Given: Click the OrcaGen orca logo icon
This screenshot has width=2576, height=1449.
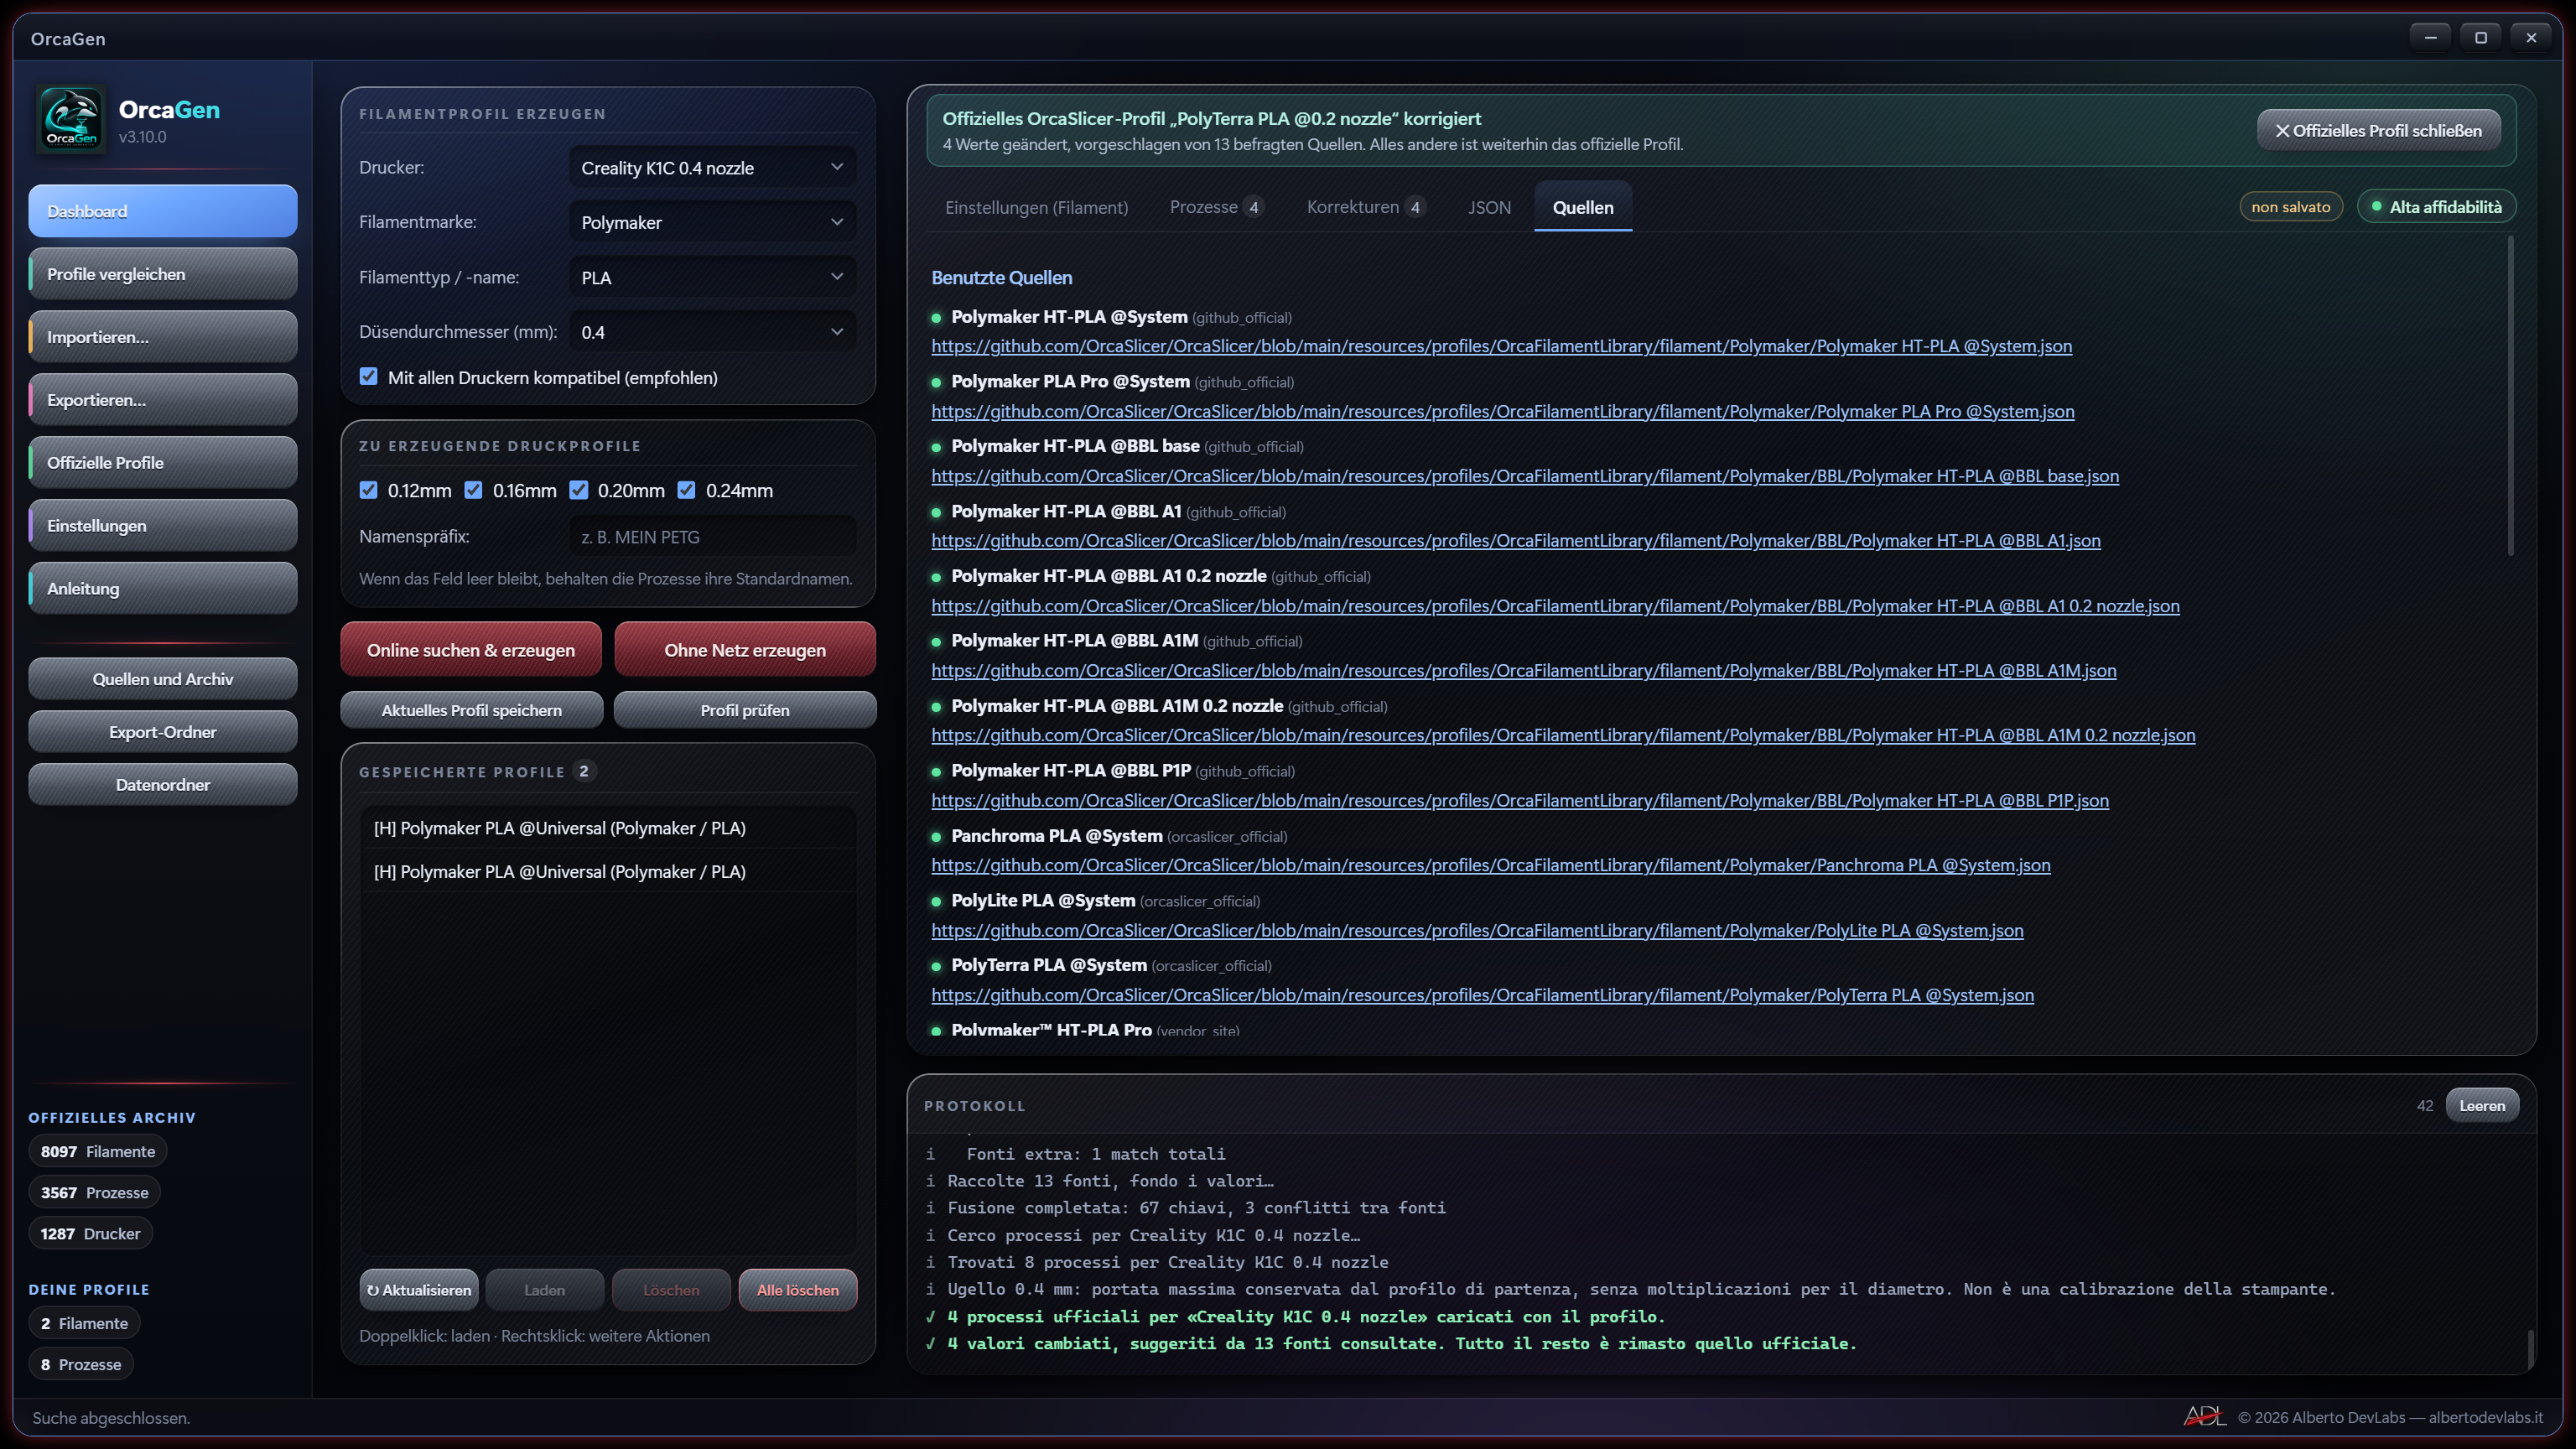Looking at the screenshot, I should [x=71, y=119].
